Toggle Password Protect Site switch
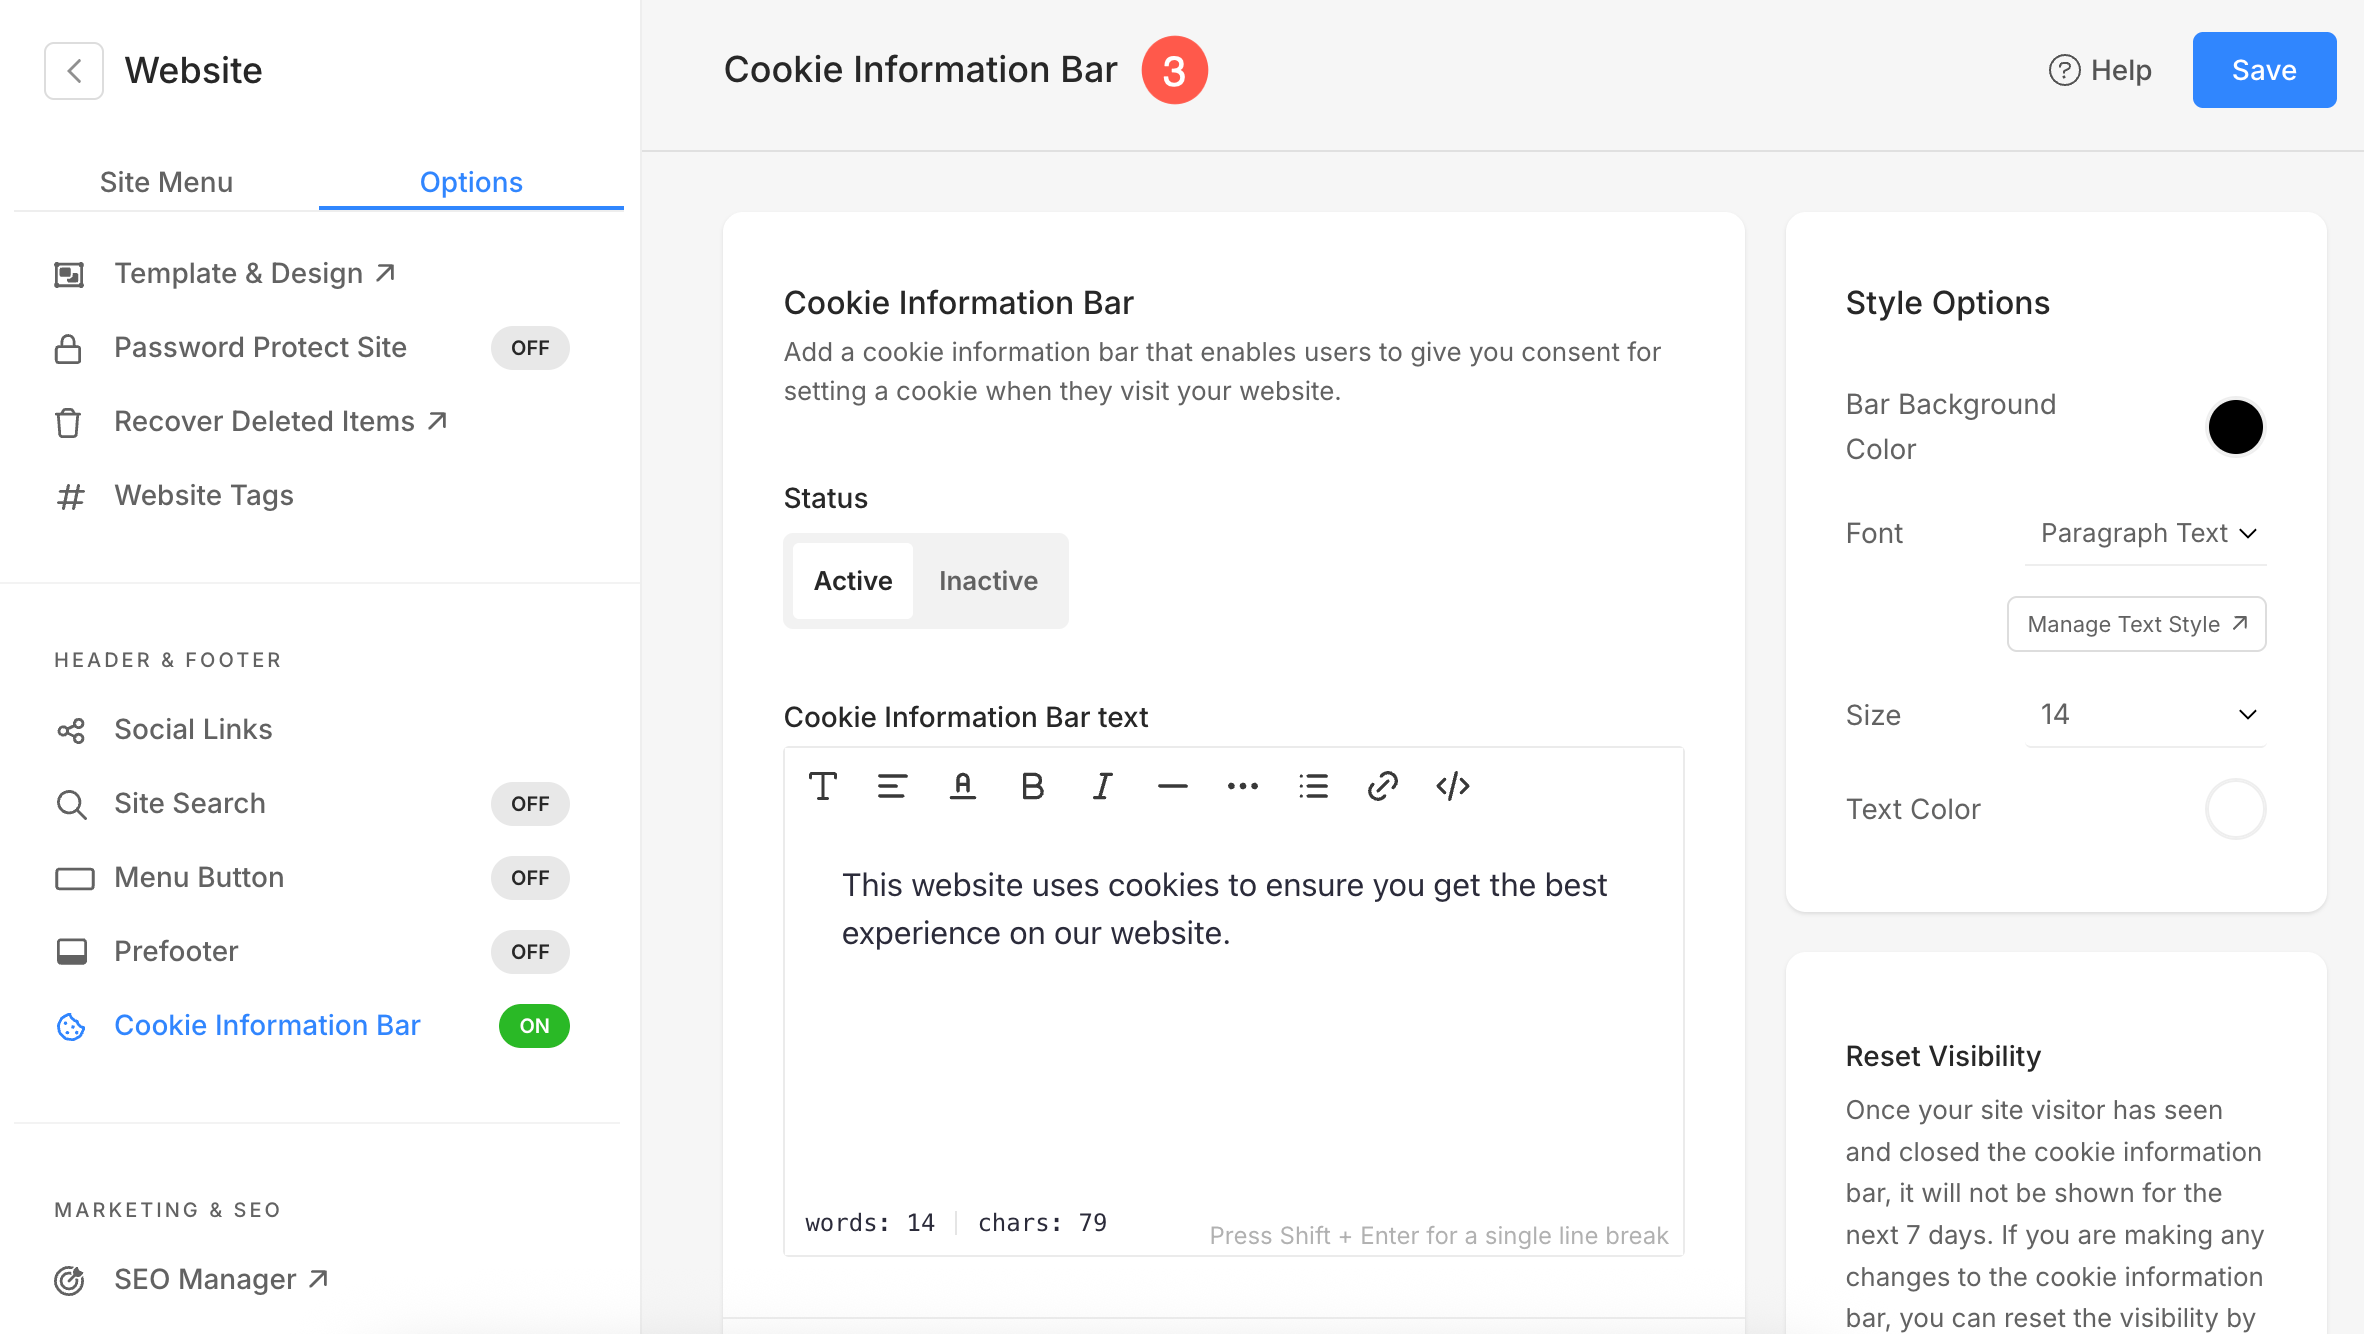The width and height of the screenshot is (2364, 1334). tap(530, 348)
